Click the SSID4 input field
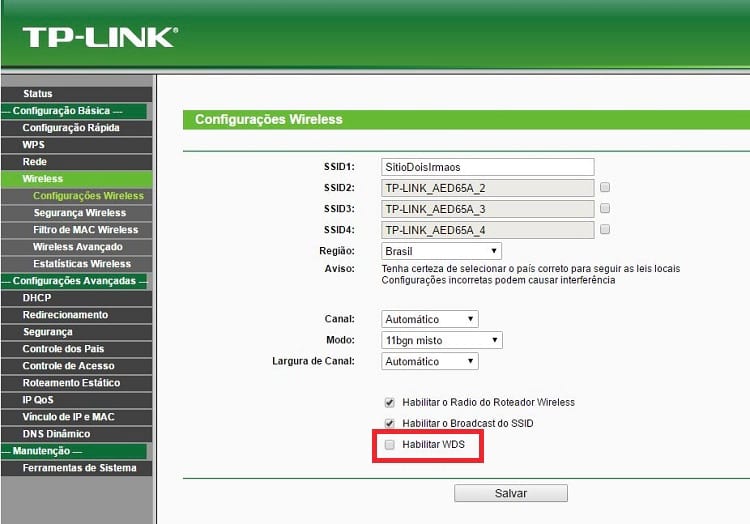Image resolution: width=750 pixels, height=524 pixels. 487,230
